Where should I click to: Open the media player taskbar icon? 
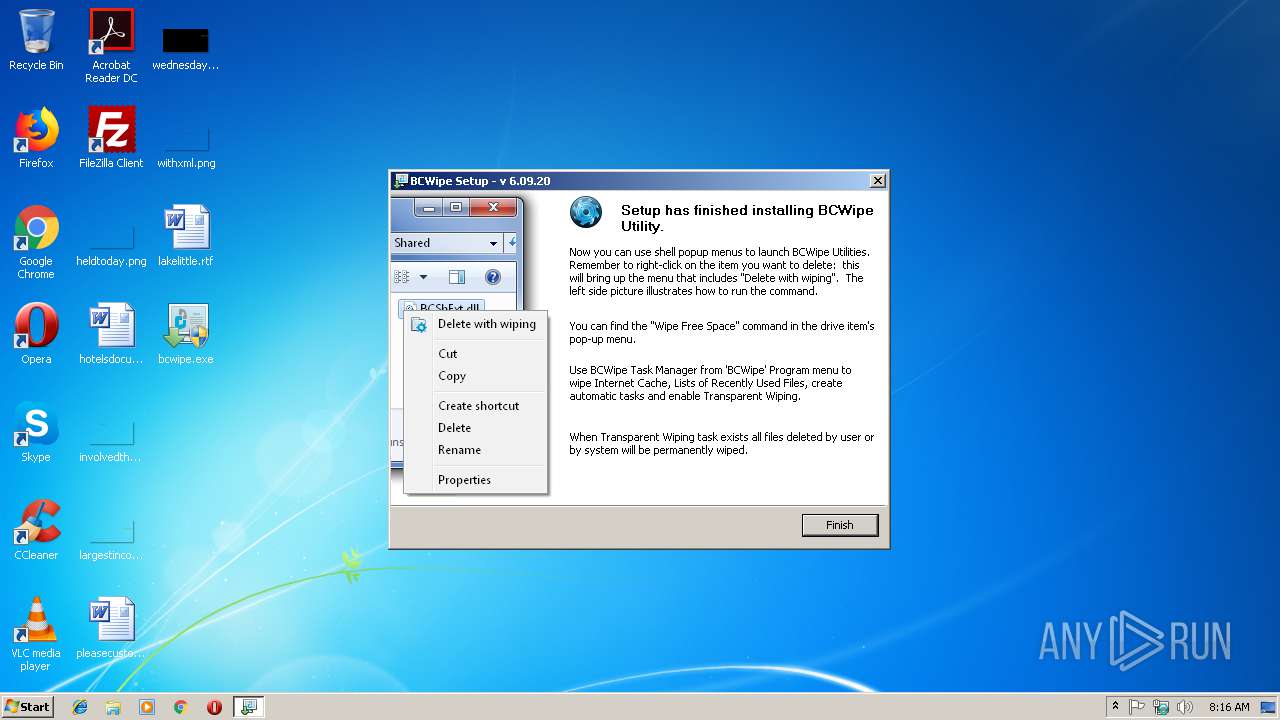tap(147, 706)
